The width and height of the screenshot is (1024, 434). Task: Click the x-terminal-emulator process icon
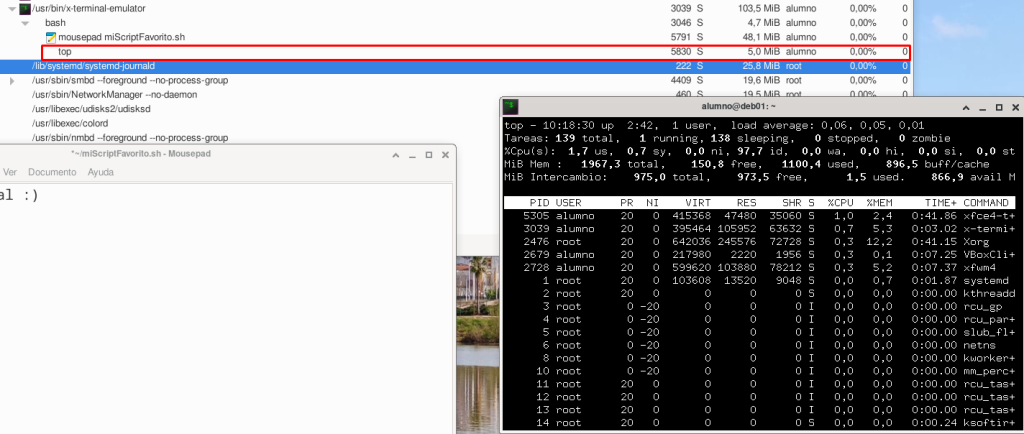[x=26, y=8]
